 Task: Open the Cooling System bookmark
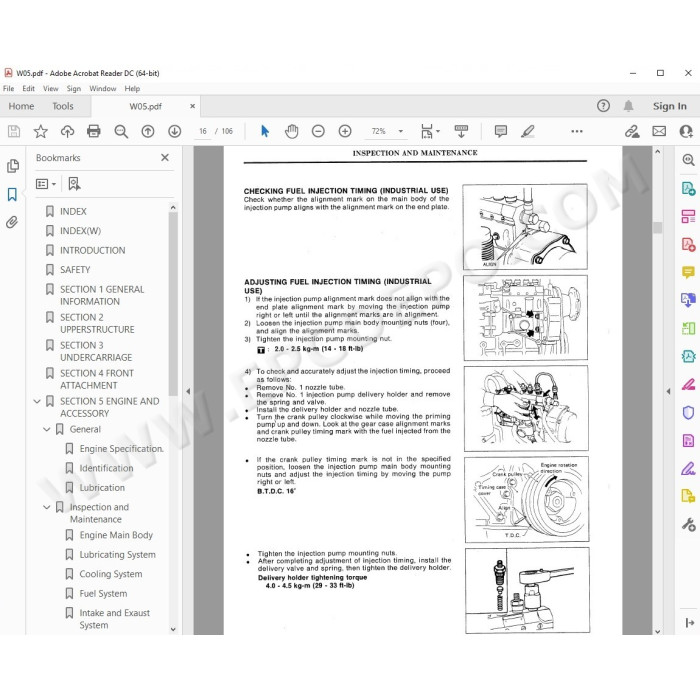pyautogui.click(x=111, y=574)
